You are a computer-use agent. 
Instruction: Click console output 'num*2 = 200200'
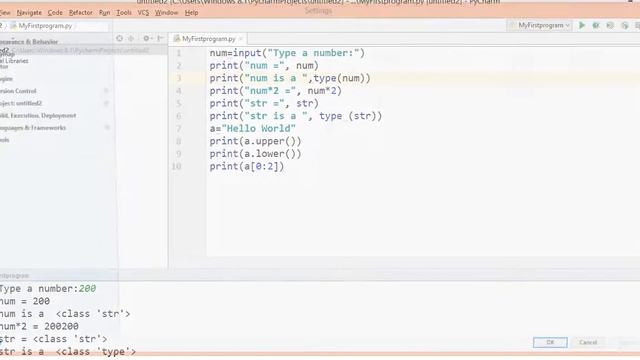point(39,327)
